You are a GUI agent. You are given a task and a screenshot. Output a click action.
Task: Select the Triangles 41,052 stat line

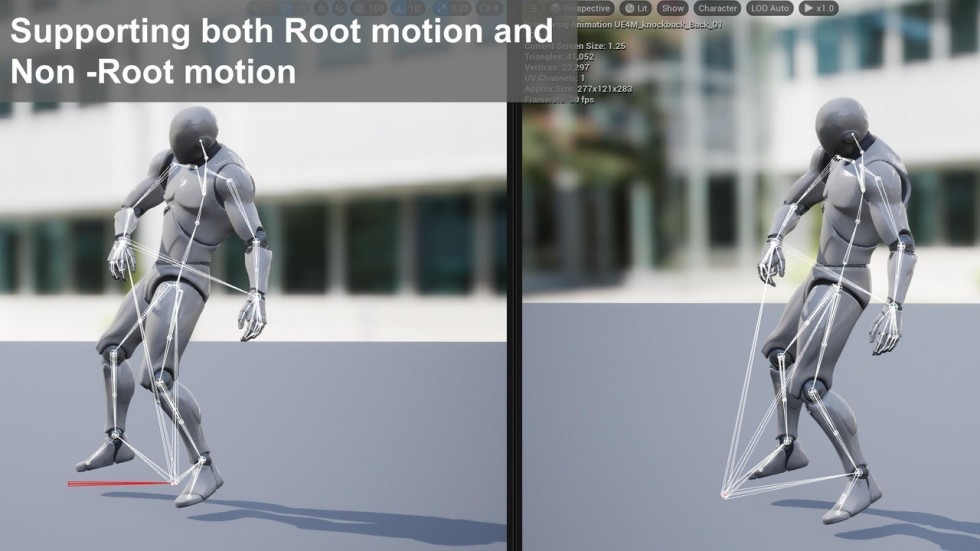click(x=559, y=57)
